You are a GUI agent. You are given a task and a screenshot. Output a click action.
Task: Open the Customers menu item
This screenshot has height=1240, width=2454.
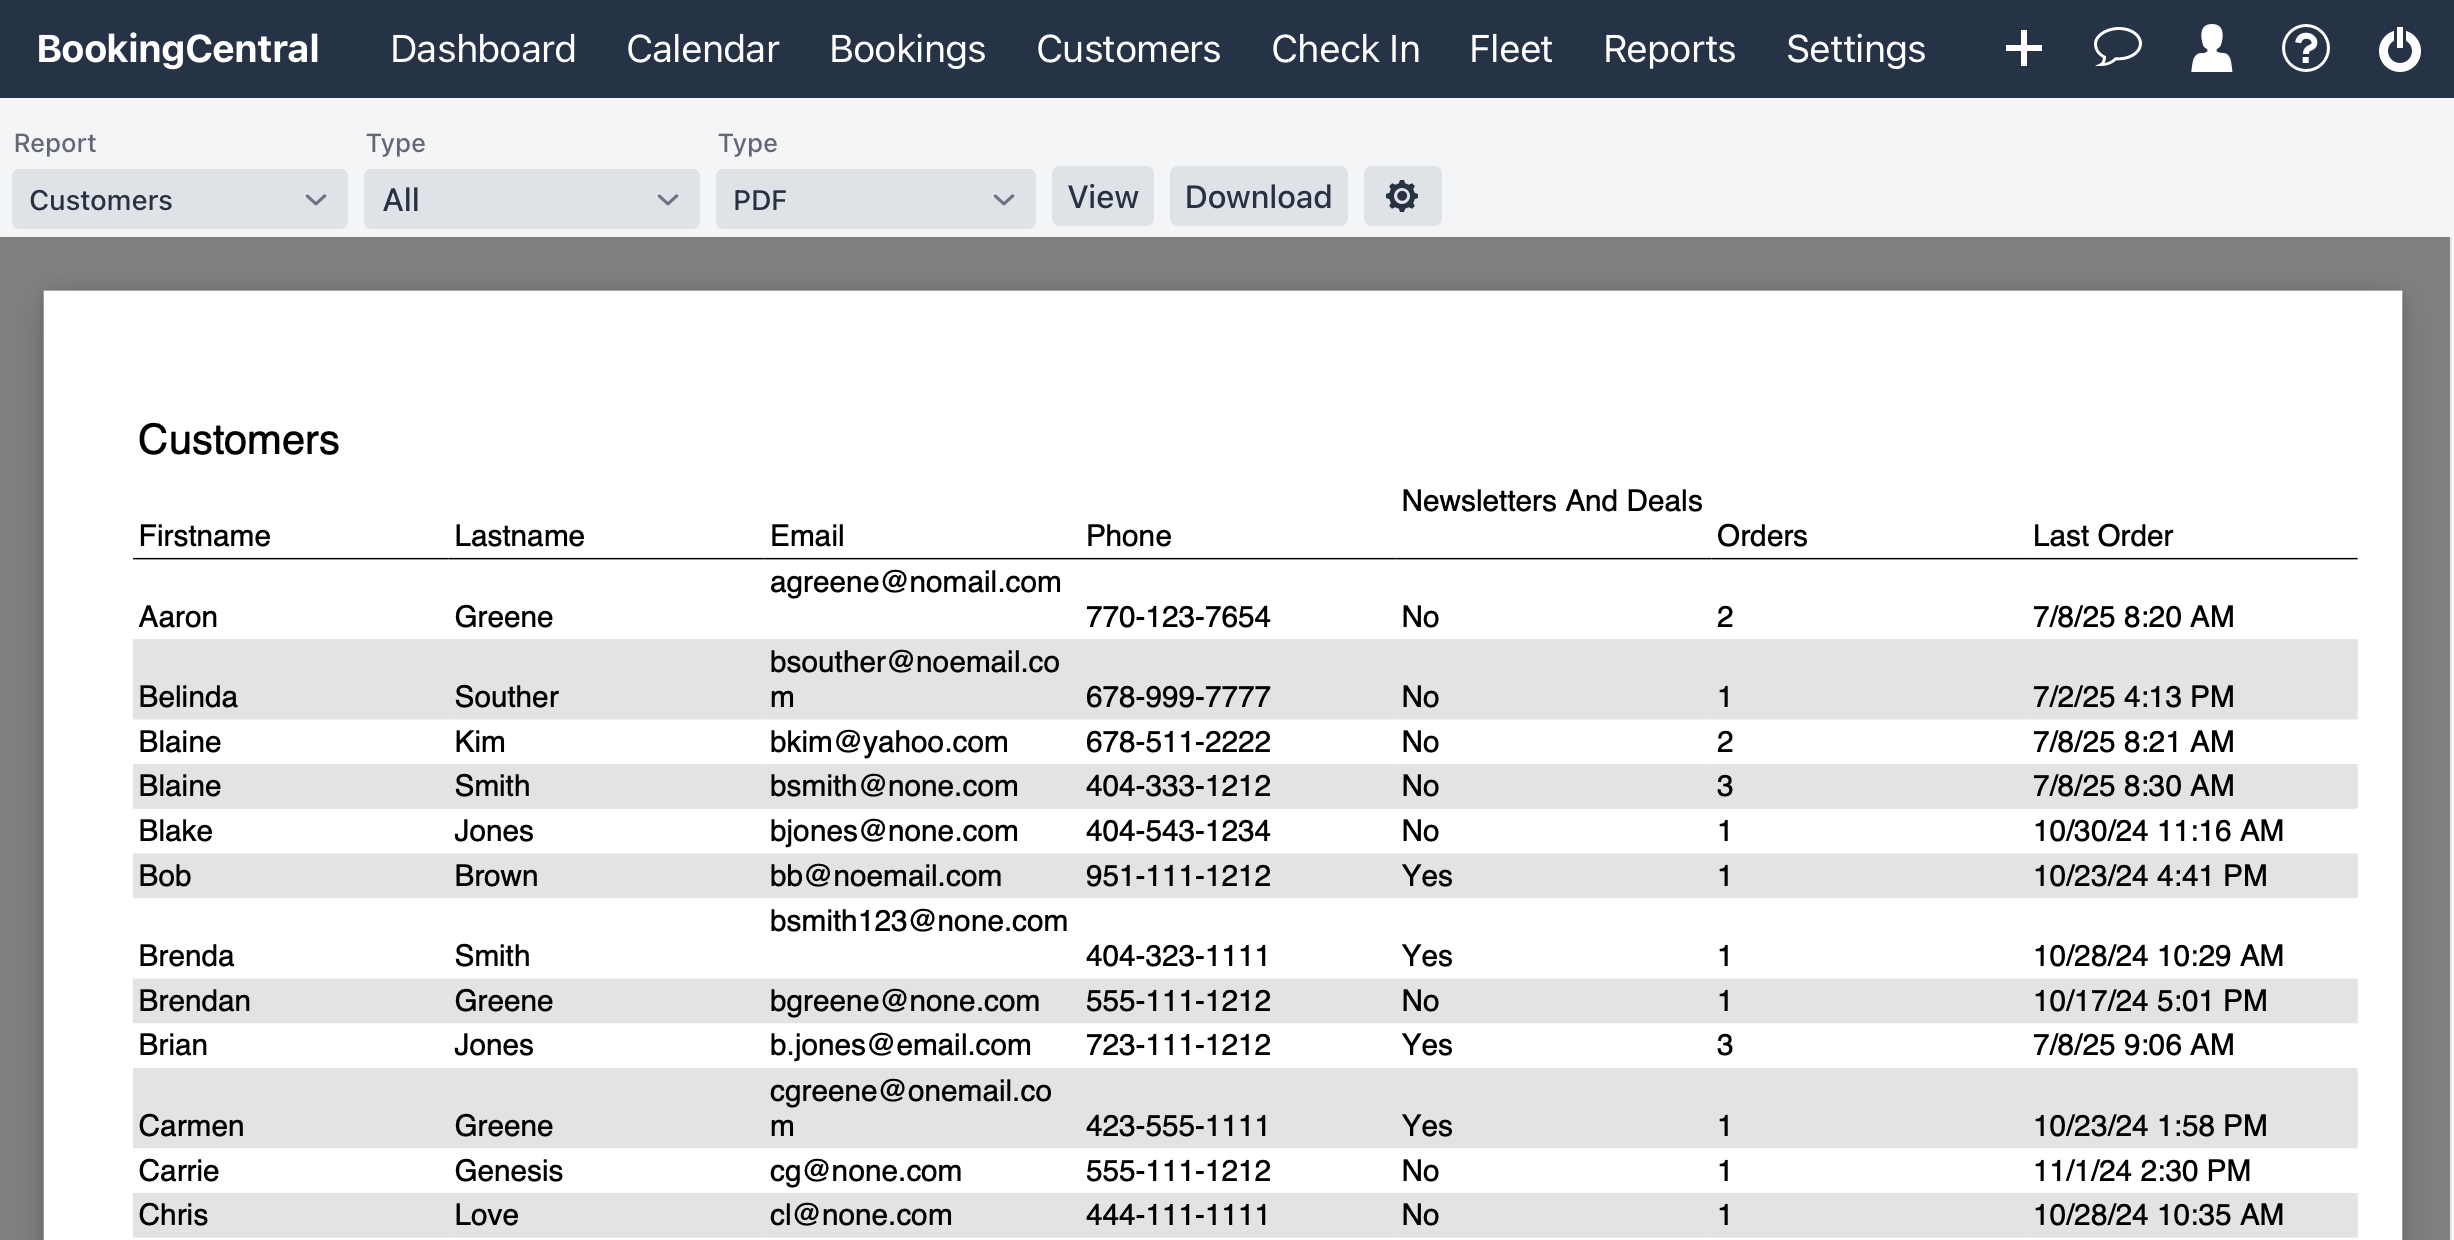tap(1129, 49)
